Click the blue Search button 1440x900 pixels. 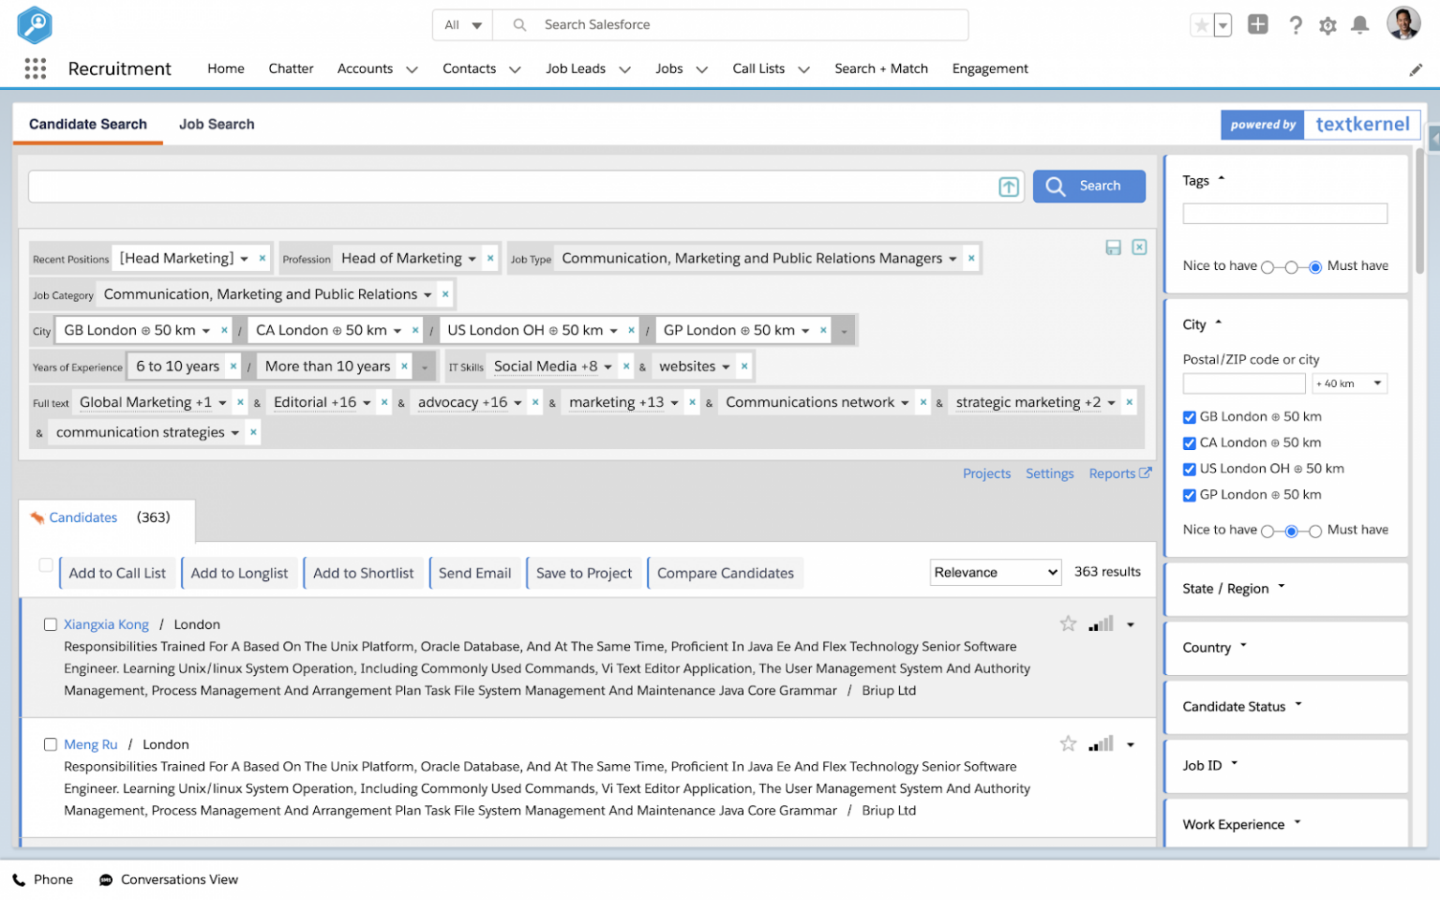1089,186
